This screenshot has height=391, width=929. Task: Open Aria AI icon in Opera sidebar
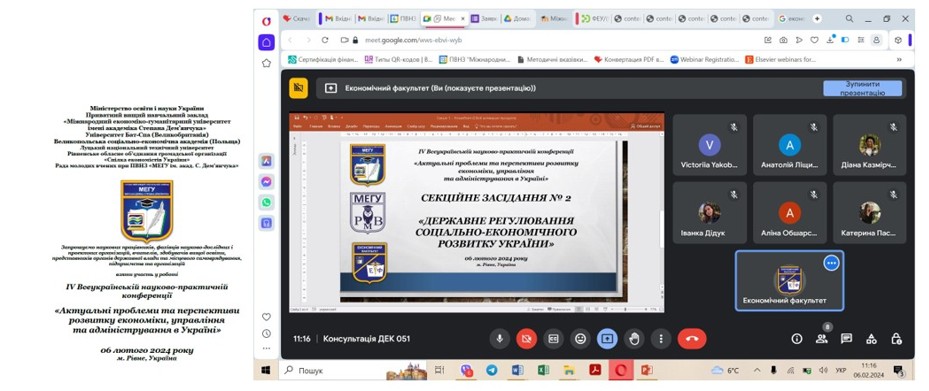[267, 161]
